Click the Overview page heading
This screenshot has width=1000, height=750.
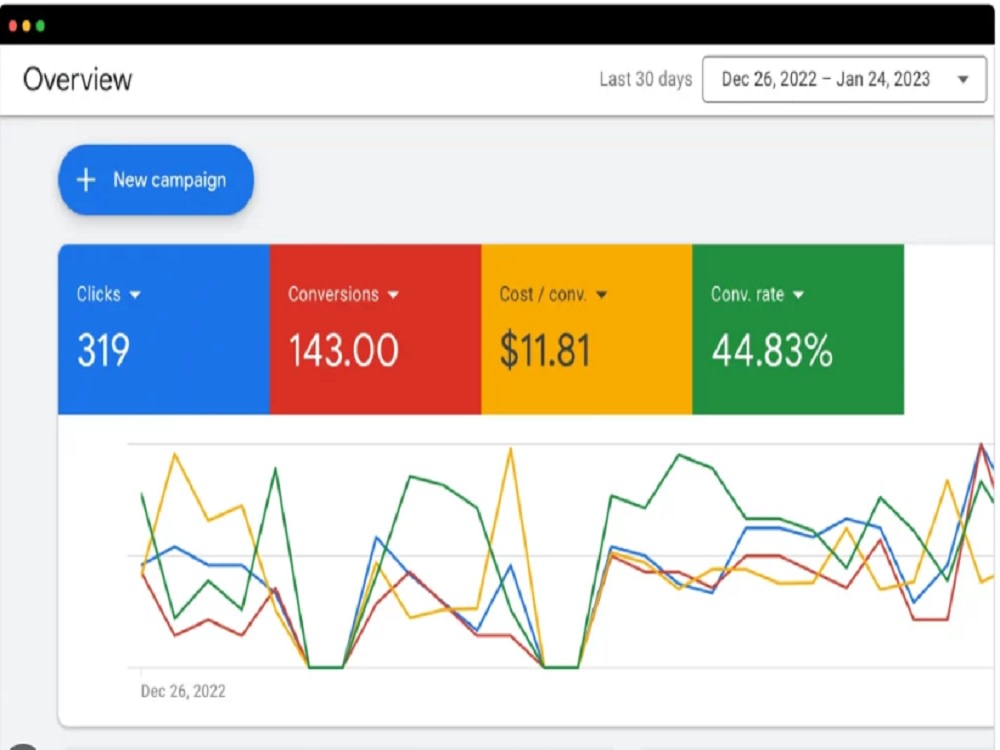[x=78, y=80]
